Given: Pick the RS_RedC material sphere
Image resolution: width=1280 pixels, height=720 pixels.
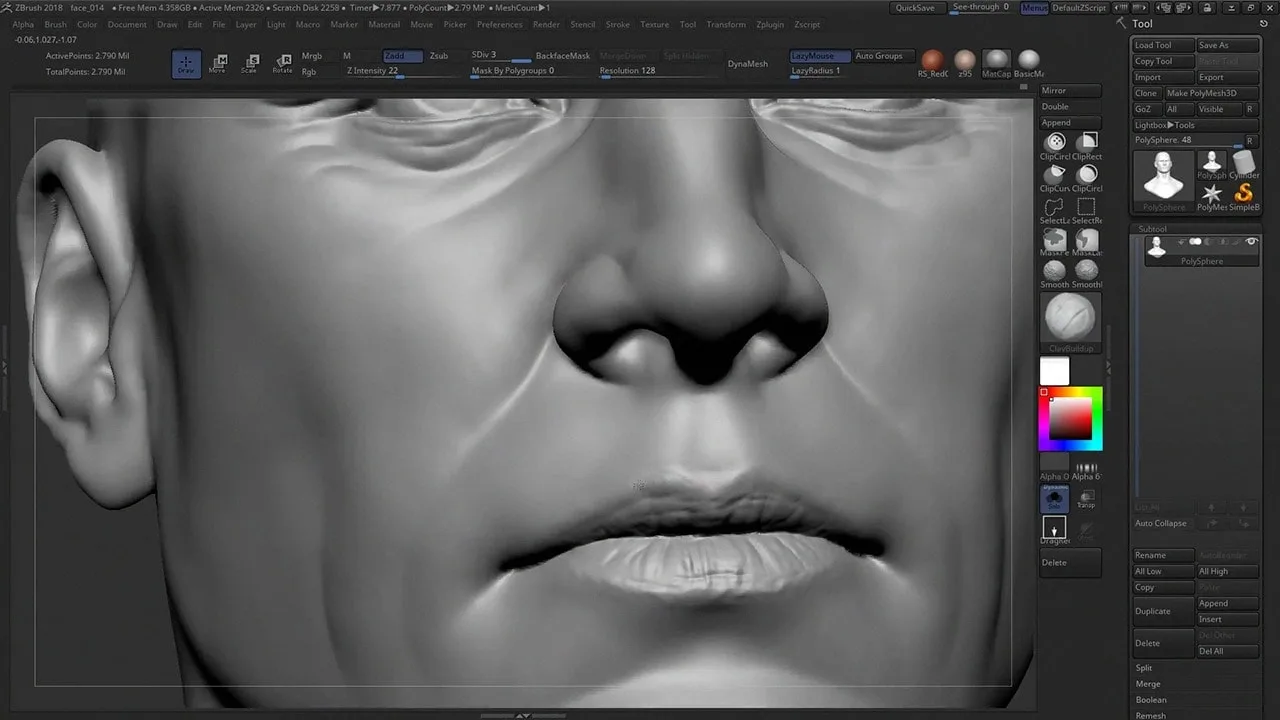Looking at the screenshot, I should pos(932,64).
